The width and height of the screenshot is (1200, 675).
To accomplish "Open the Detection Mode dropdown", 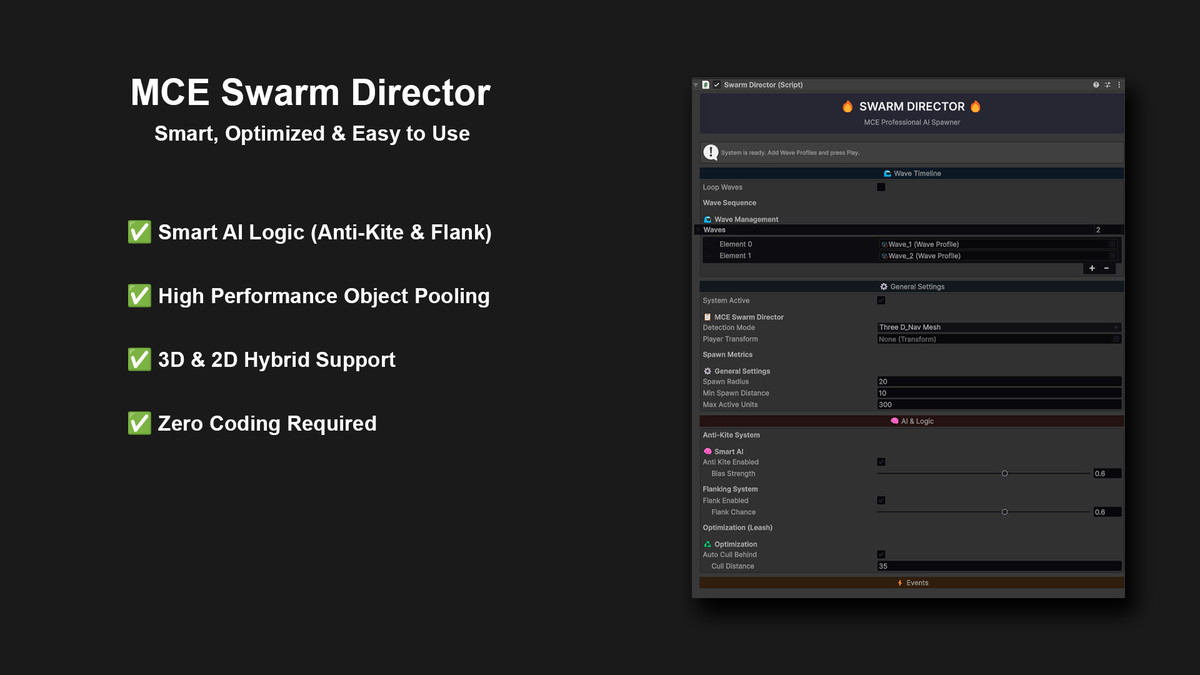I will click(x=998, y=327).
